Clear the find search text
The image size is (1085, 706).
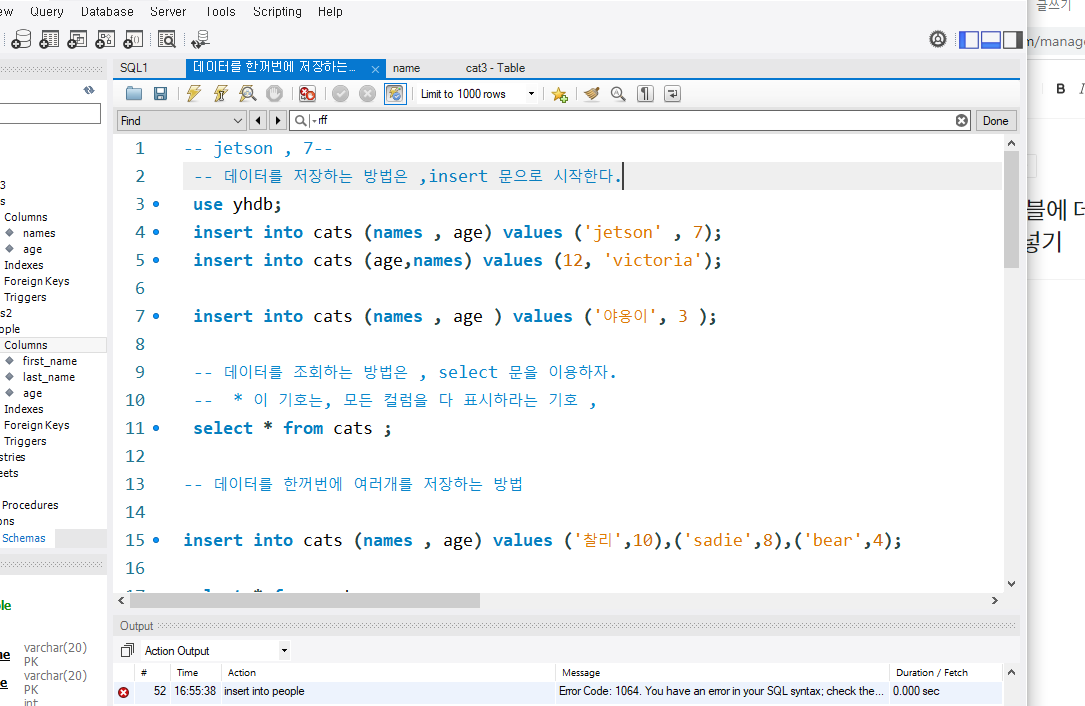tap(962, 120)
